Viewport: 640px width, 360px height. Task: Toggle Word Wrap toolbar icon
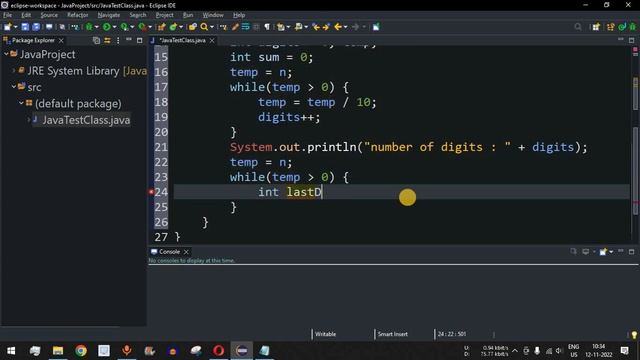(x=245, y=27)
